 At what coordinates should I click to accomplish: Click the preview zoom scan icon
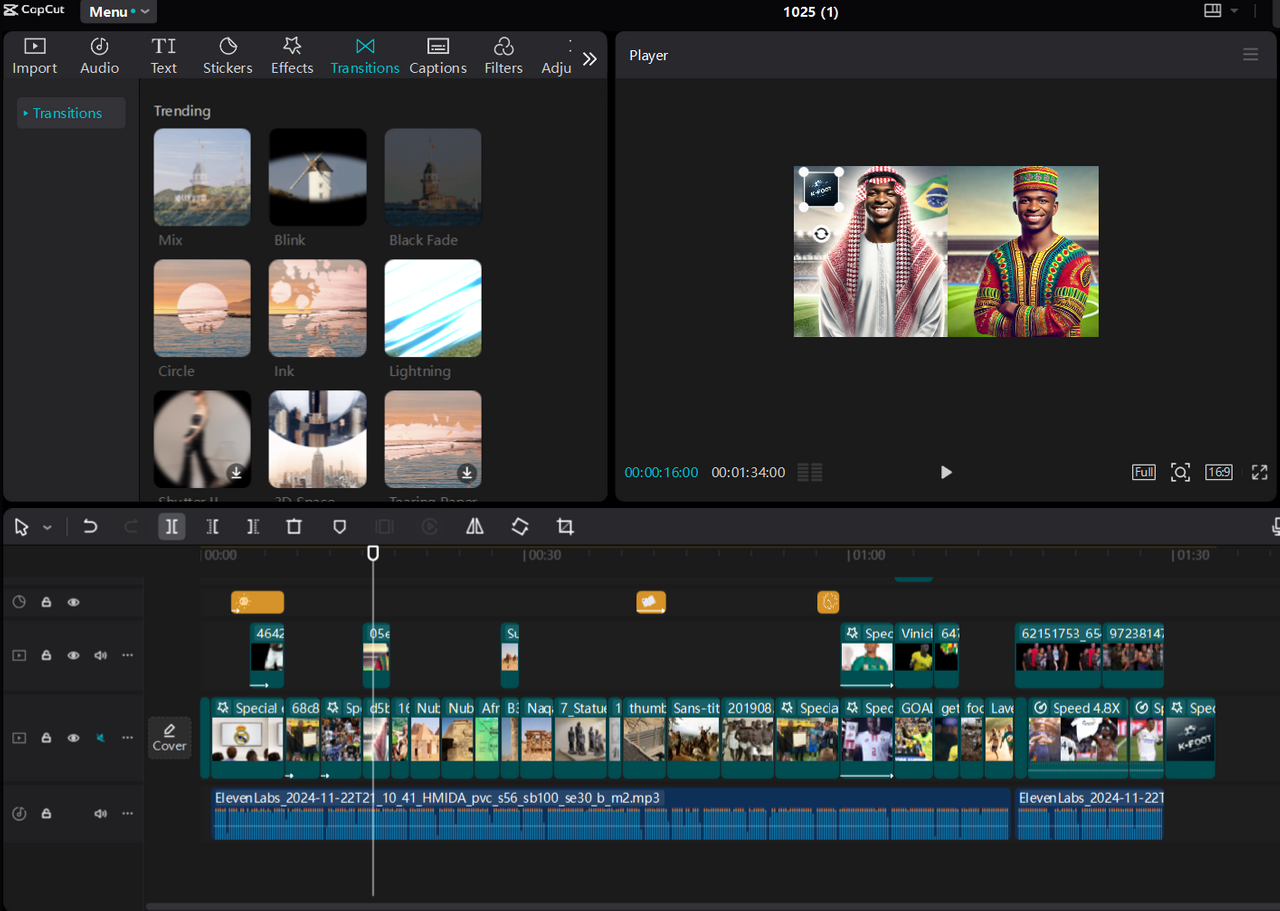1180,472
